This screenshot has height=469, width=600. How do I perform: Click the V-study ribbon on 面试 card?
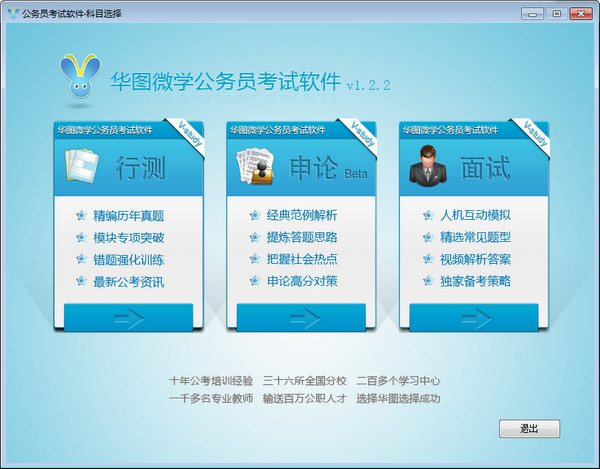[x=536, y=134]
